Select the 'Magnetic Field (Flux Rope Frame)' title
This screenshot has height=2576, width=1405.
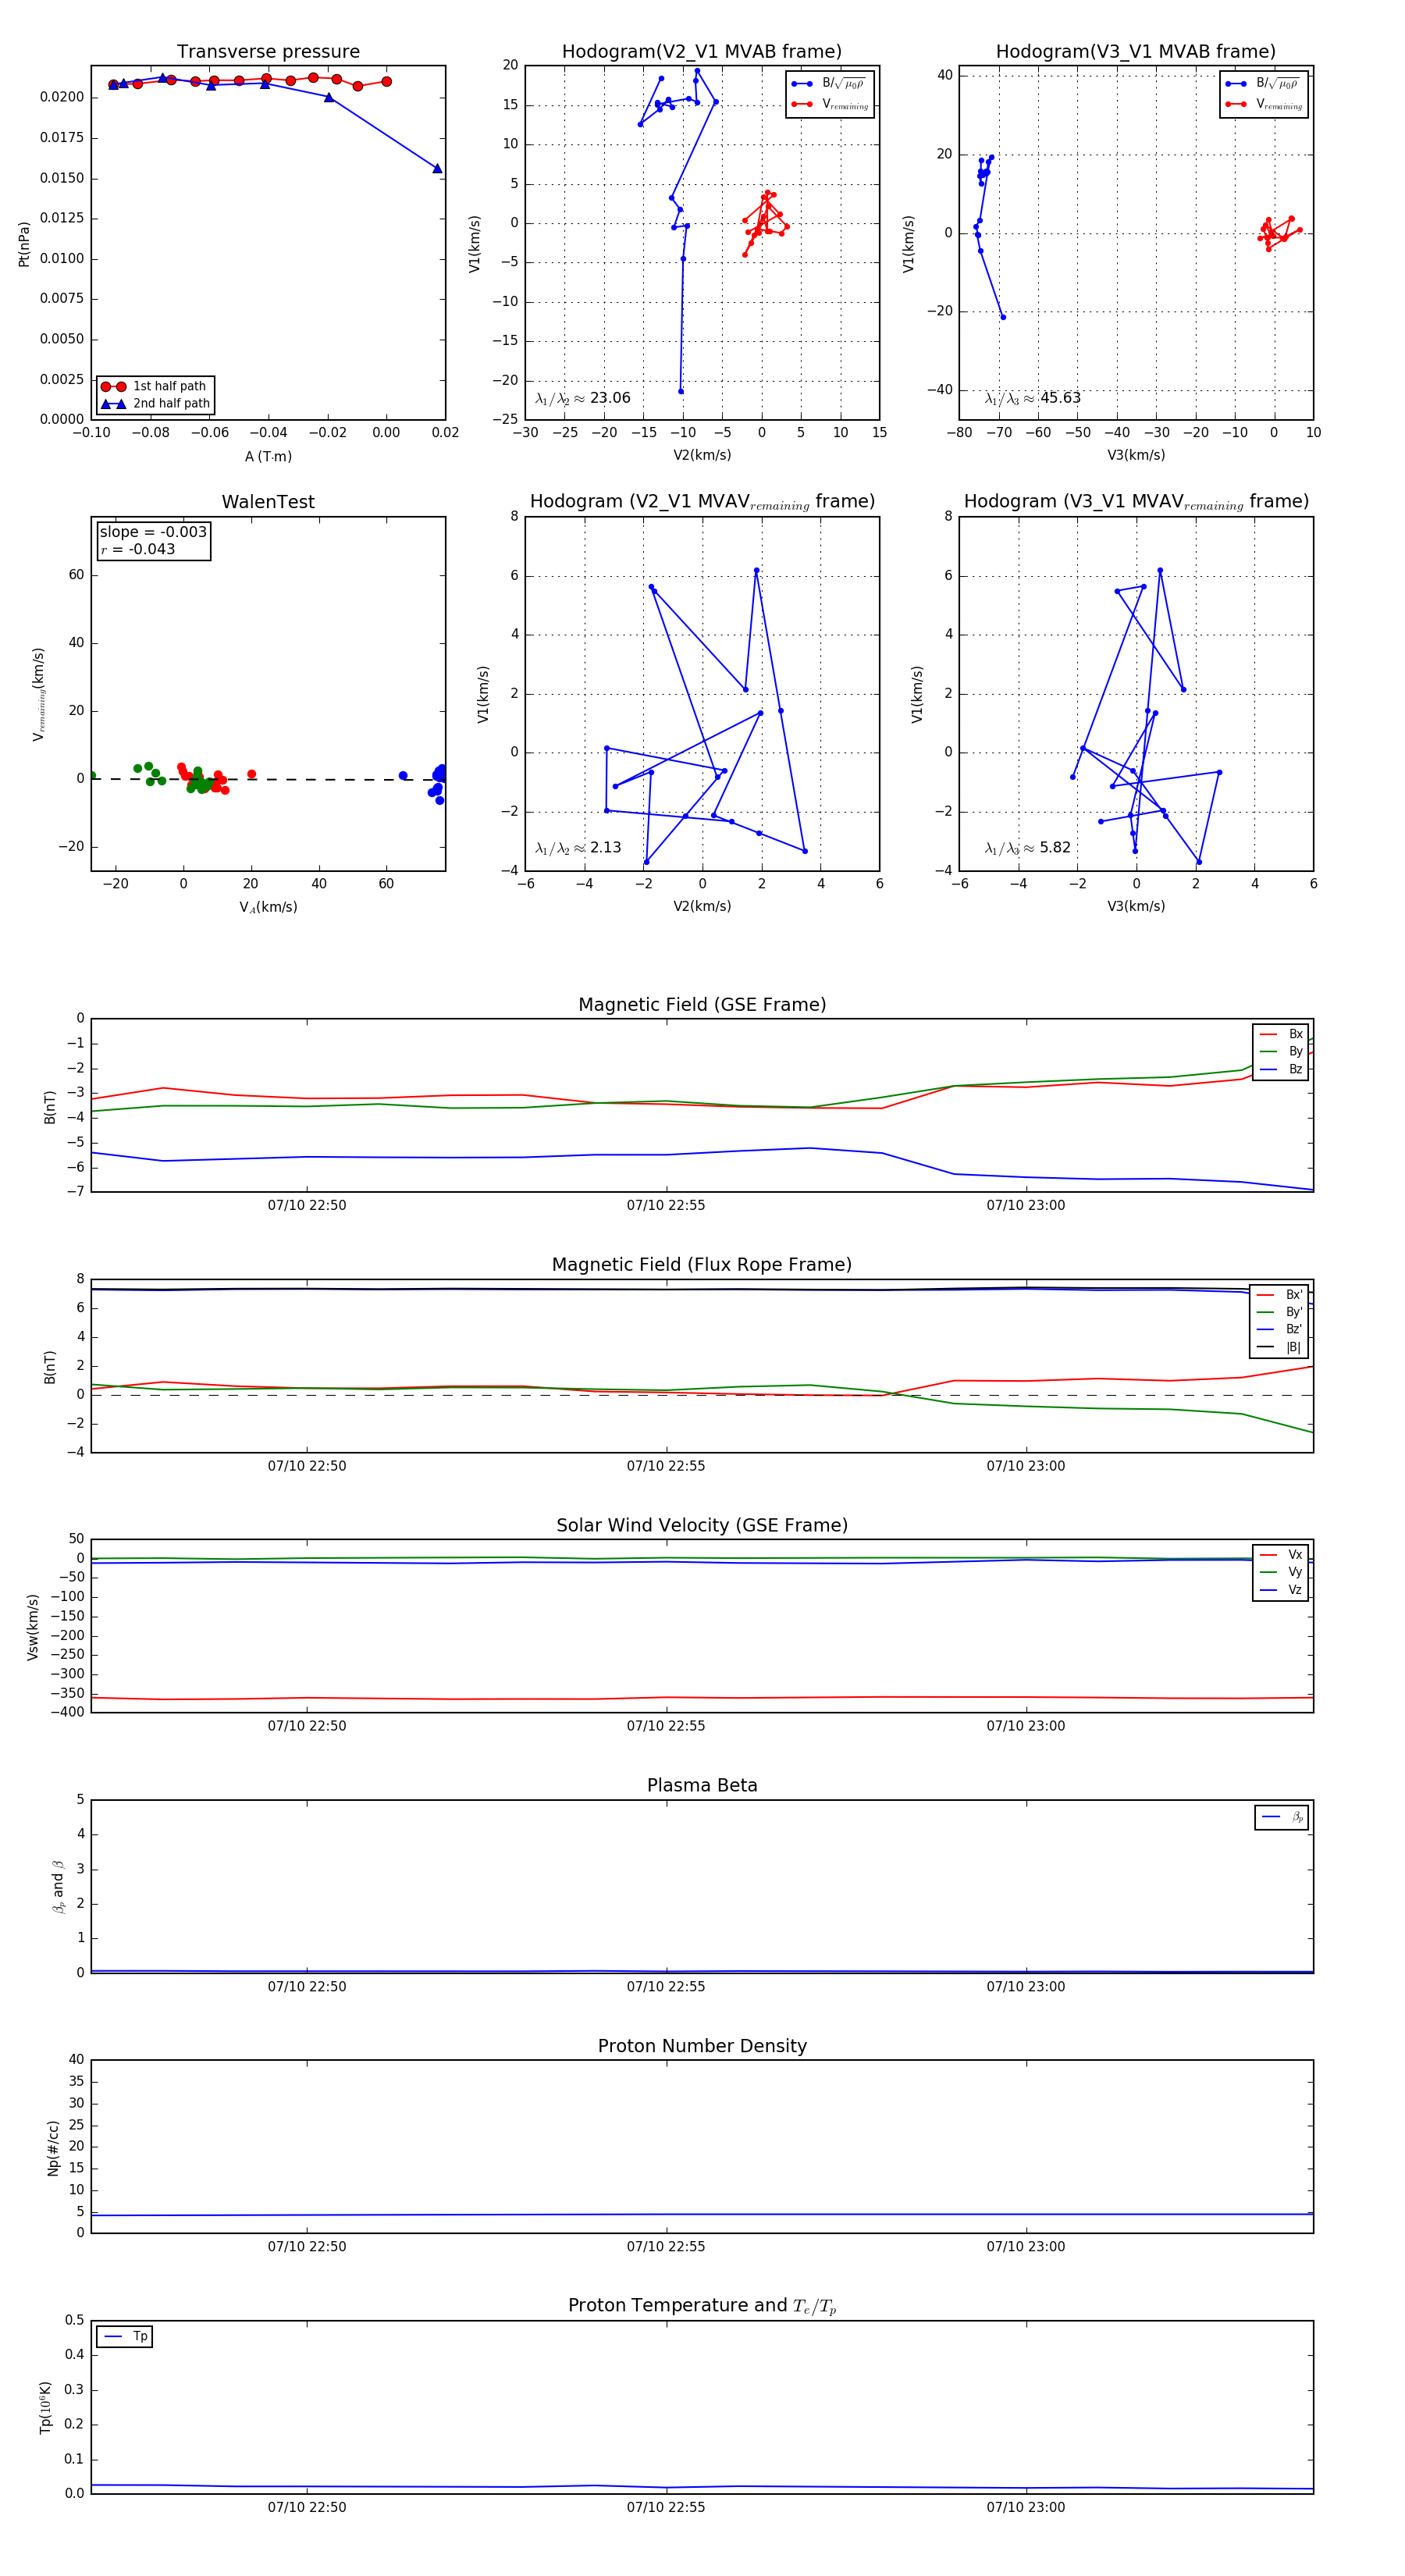[702, 1265]
